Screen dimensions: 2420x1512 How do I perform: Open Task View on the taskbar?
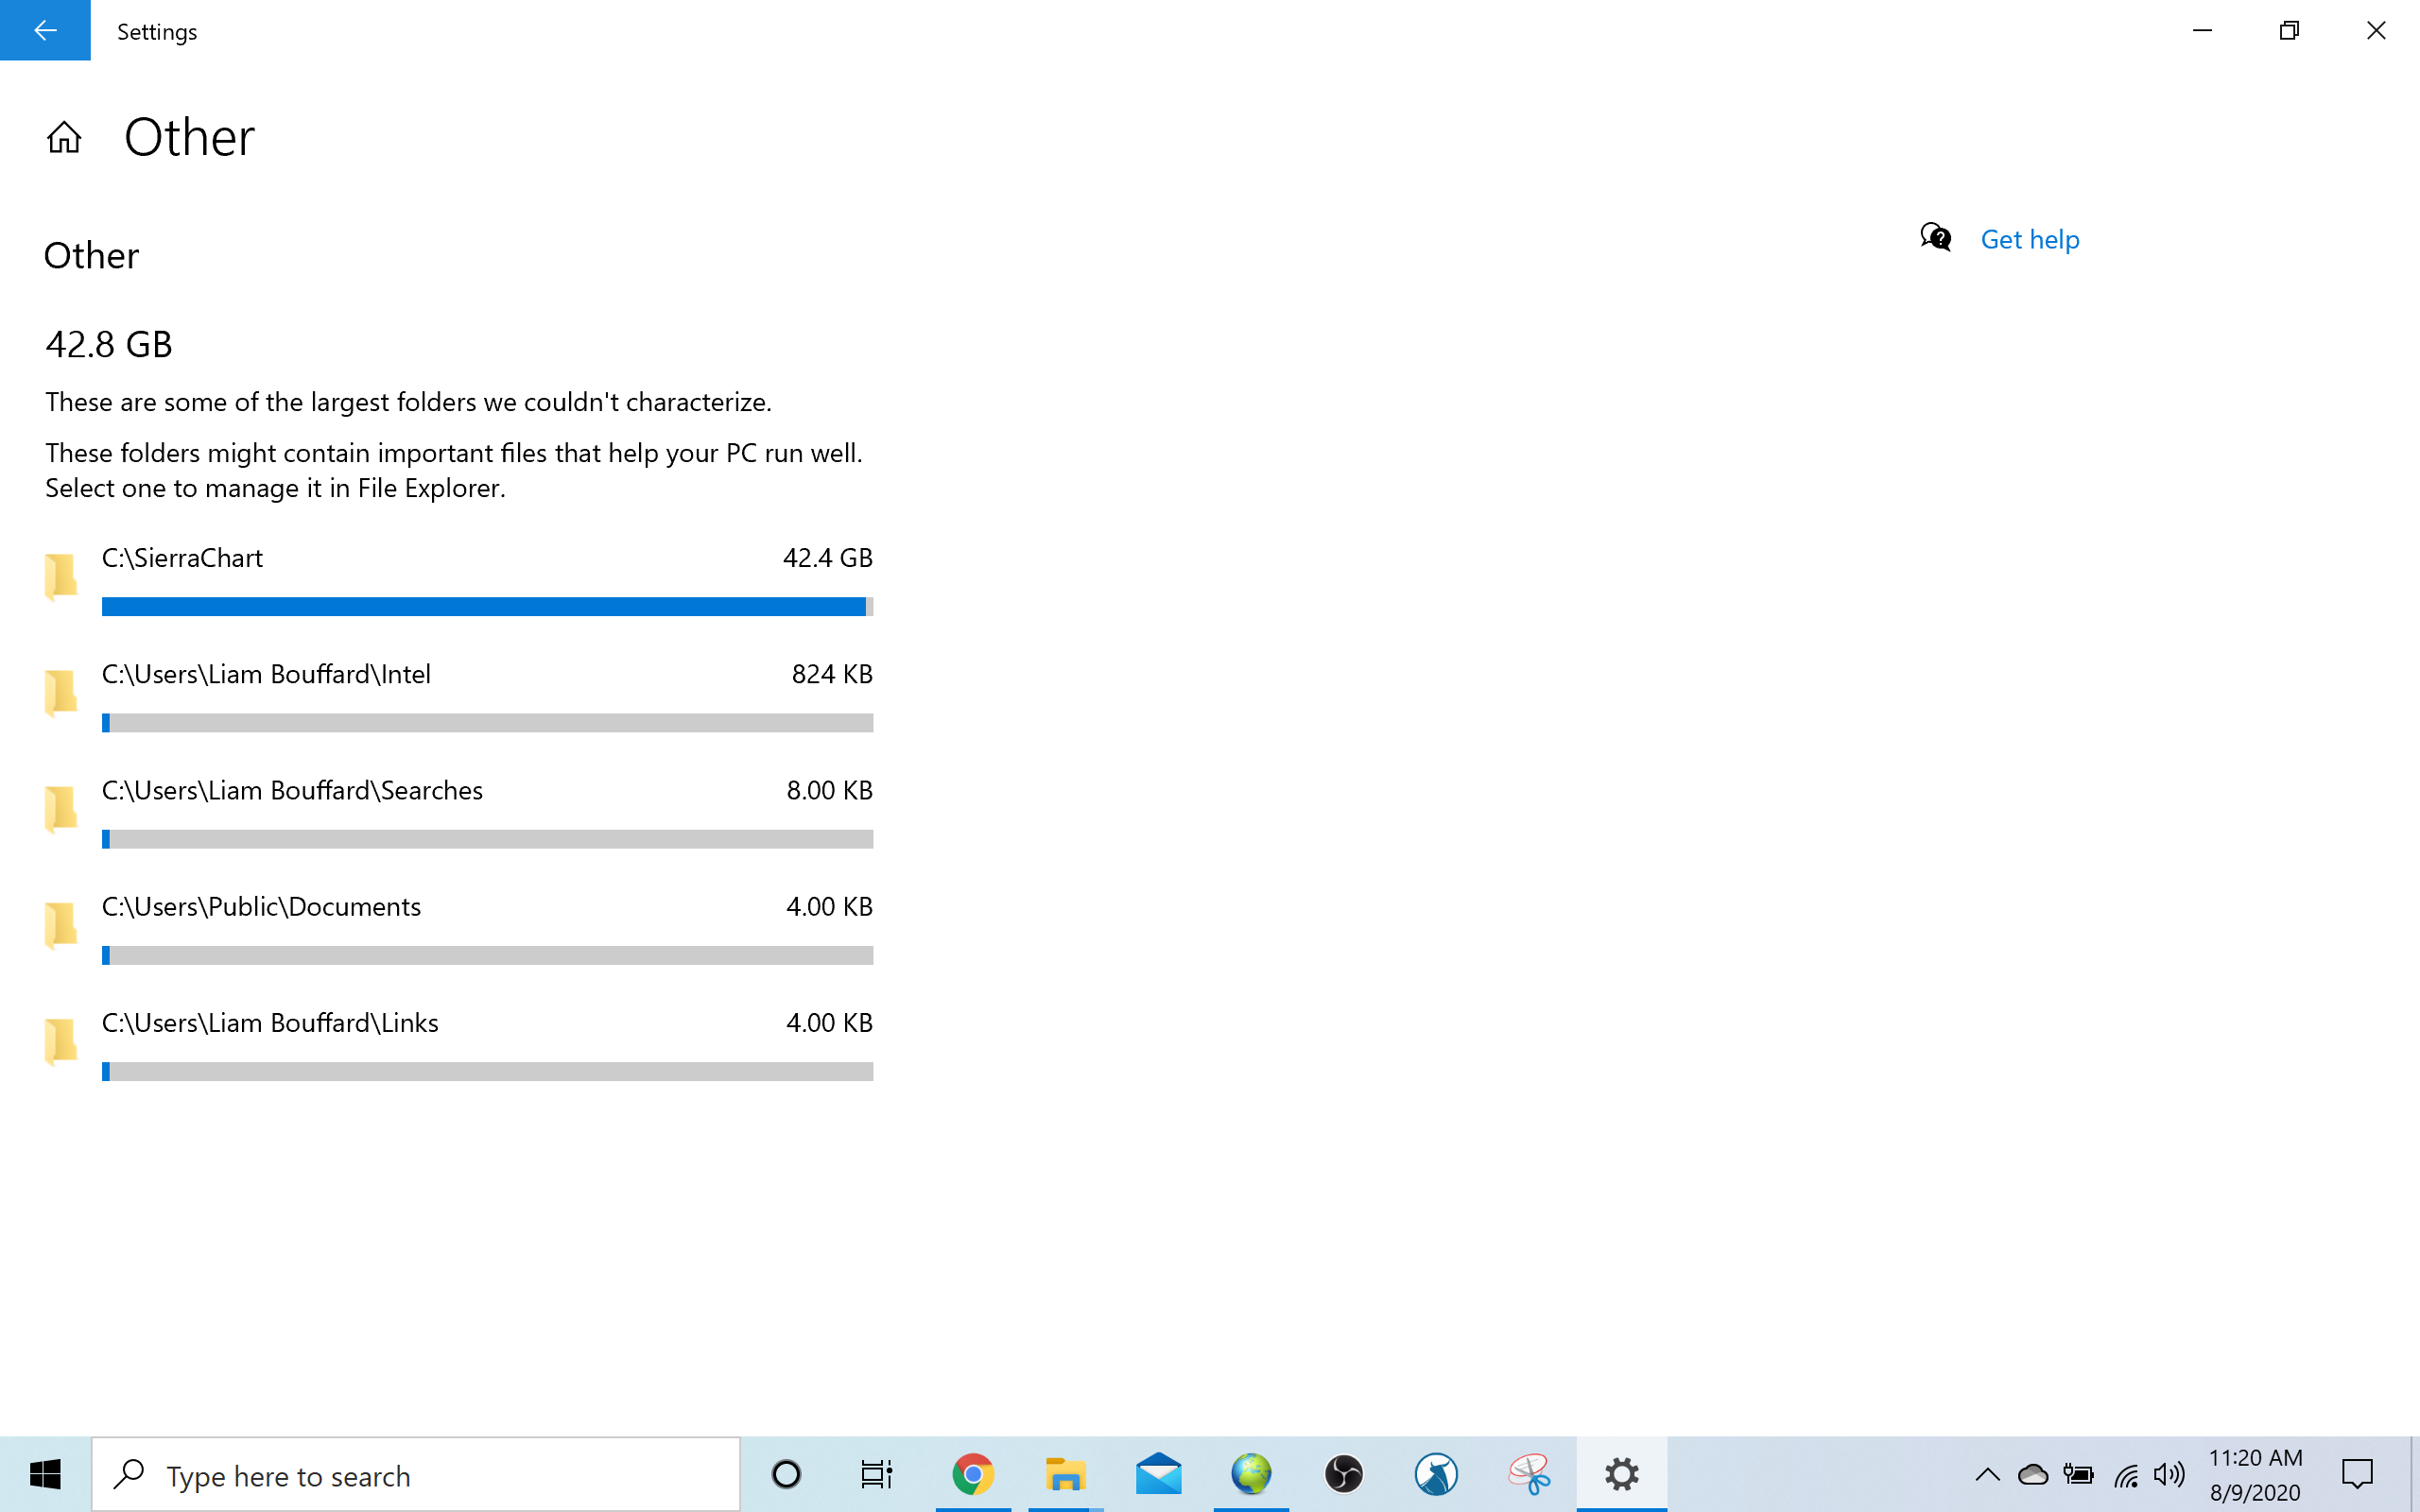(876, 1474)
